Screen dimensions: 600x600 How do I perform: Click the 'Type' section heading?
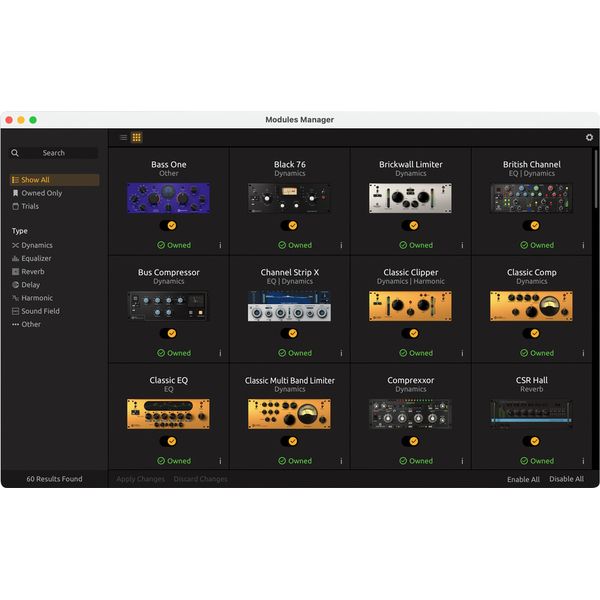20,231
